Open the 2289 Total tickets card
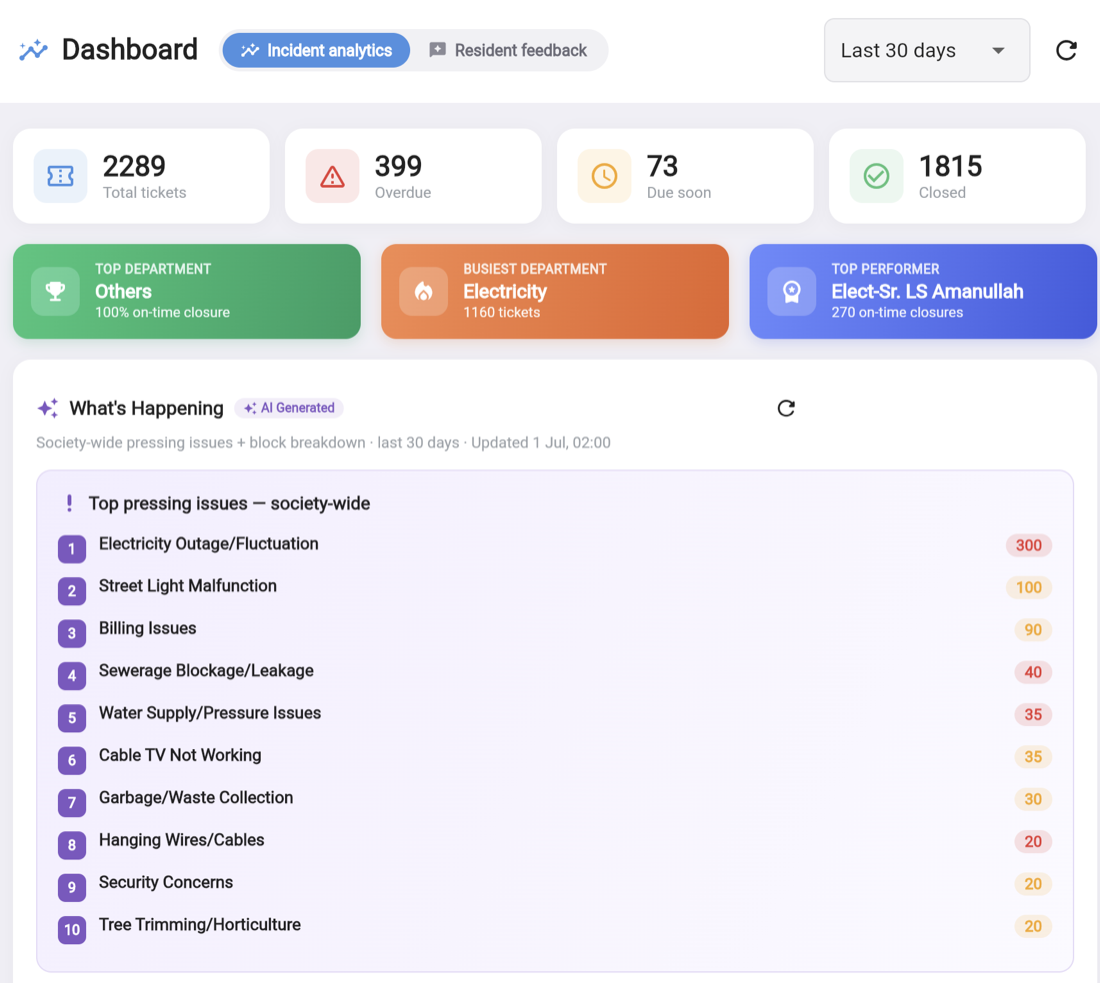The height and width of the screenshot is (983, 1100). [141, 176]
